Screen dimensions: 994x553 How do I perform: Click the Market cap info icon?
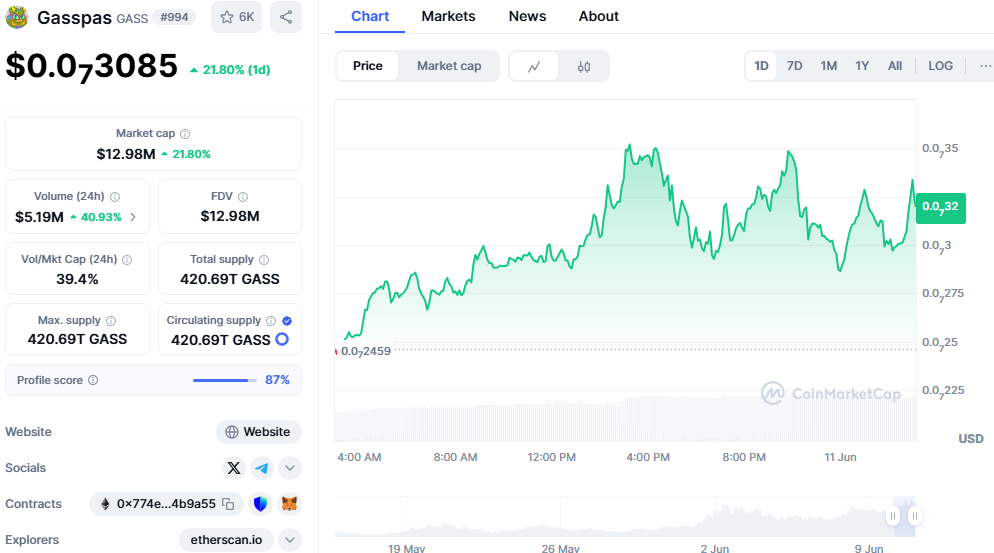(x=185, y=133)
